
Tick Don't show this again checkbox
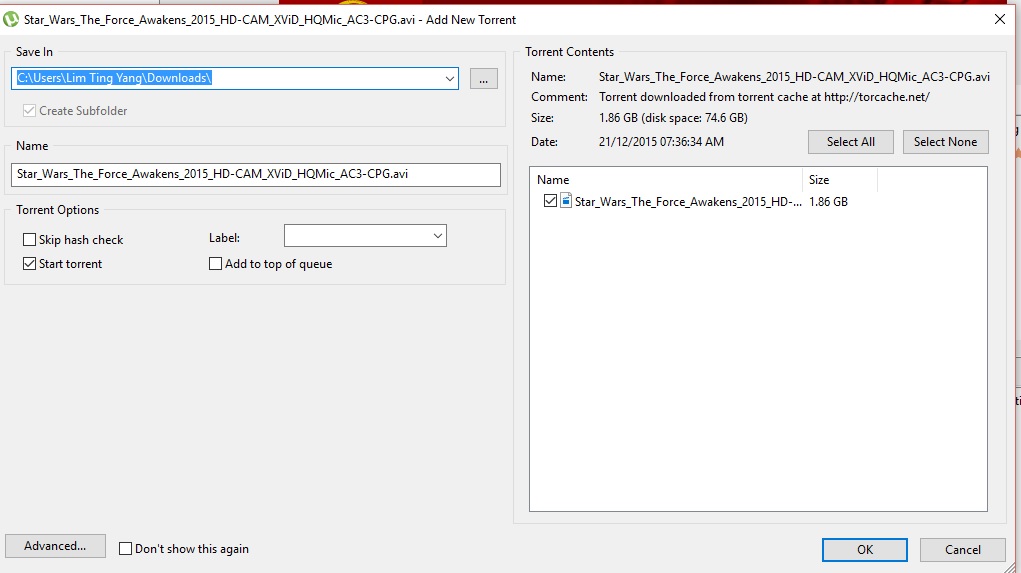pyautogui.click(x=126, y=549)
